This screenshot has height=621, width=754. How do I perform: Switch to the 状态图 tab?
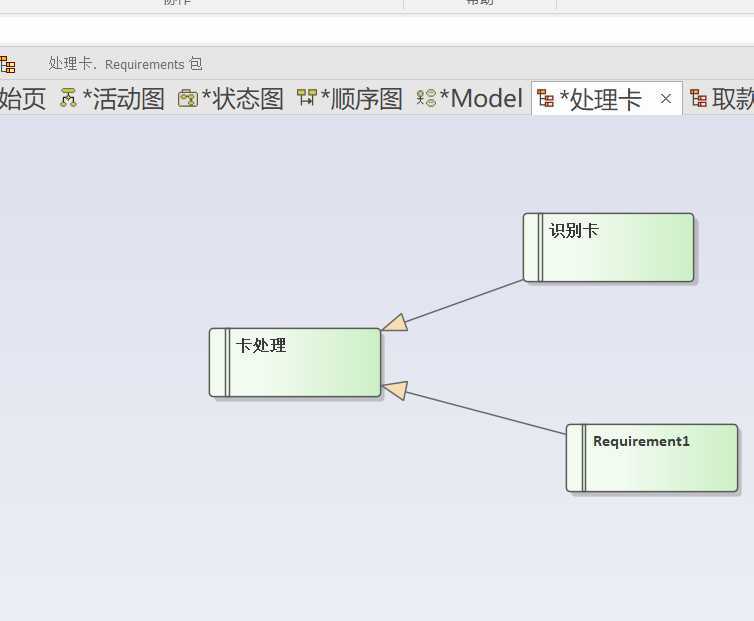tap(231, 99)
